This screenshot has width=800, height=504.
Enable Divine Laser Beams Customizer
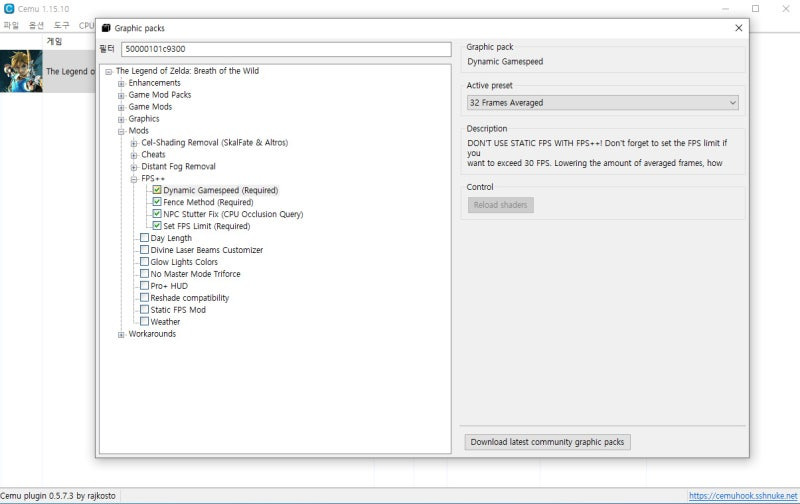click(x=144, y=249)
